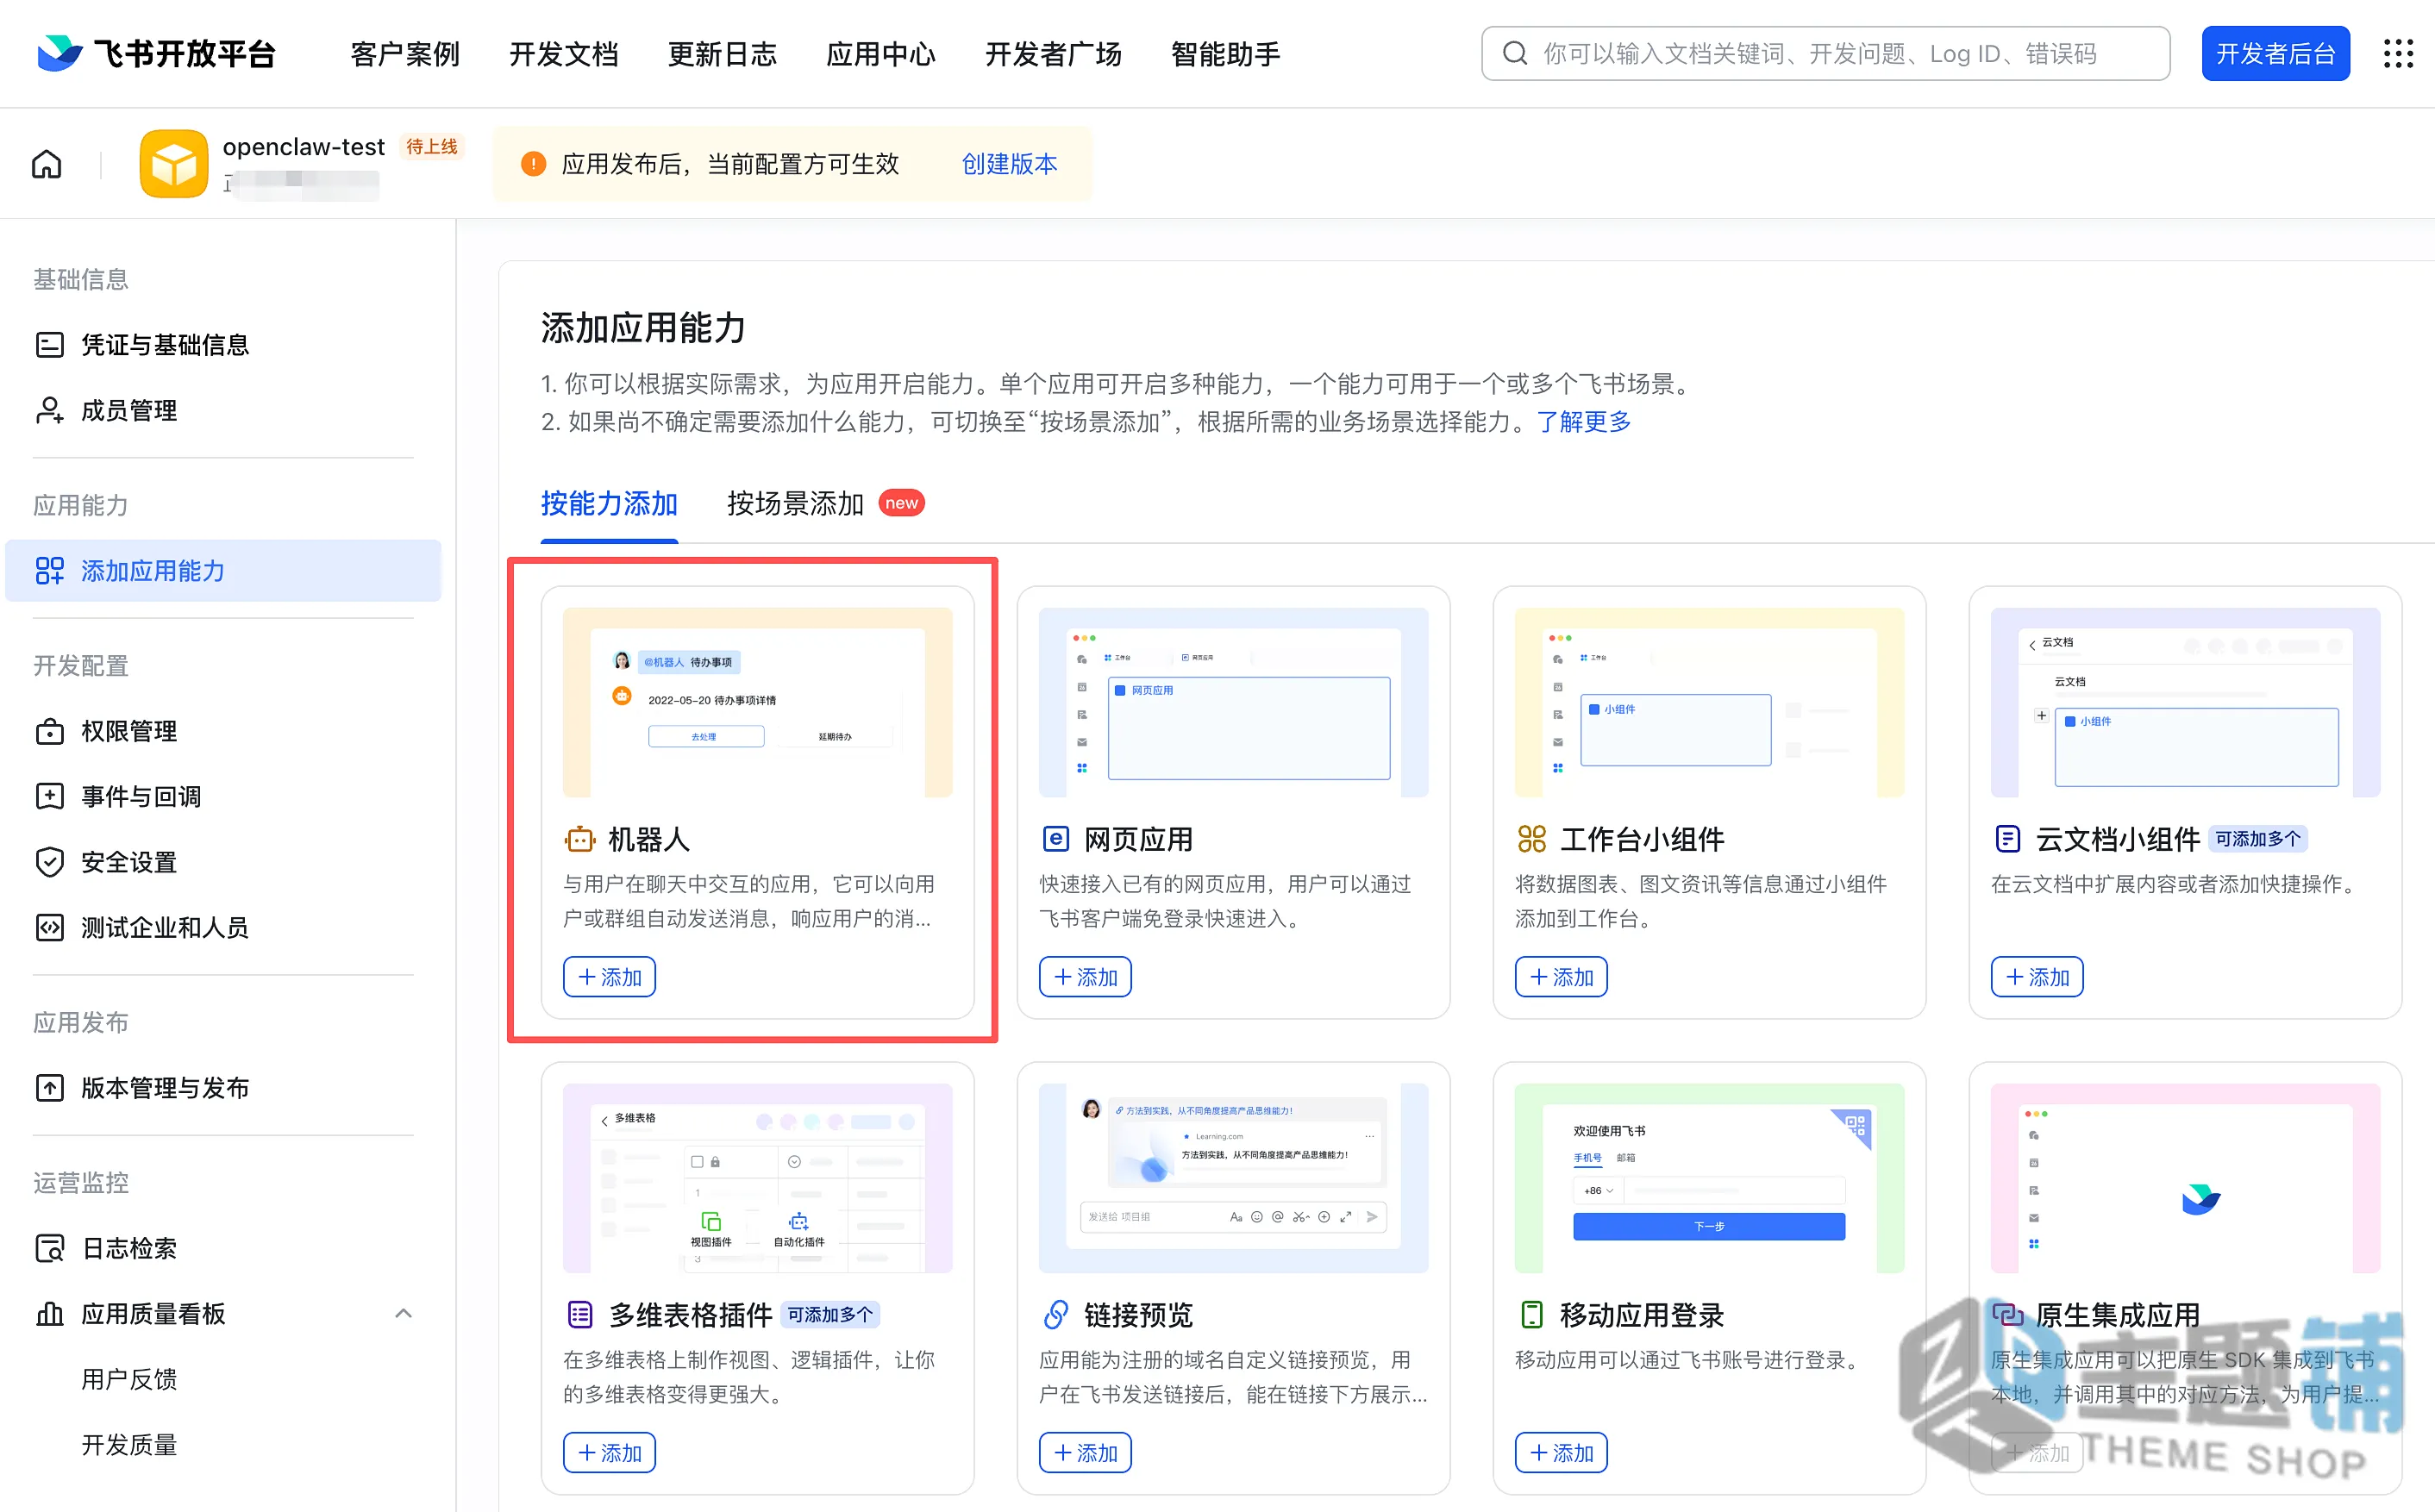This screenshot has height=1512, width=2435.
Task: Click the 开发者后台 button
Action: (x=2275, y=53)
